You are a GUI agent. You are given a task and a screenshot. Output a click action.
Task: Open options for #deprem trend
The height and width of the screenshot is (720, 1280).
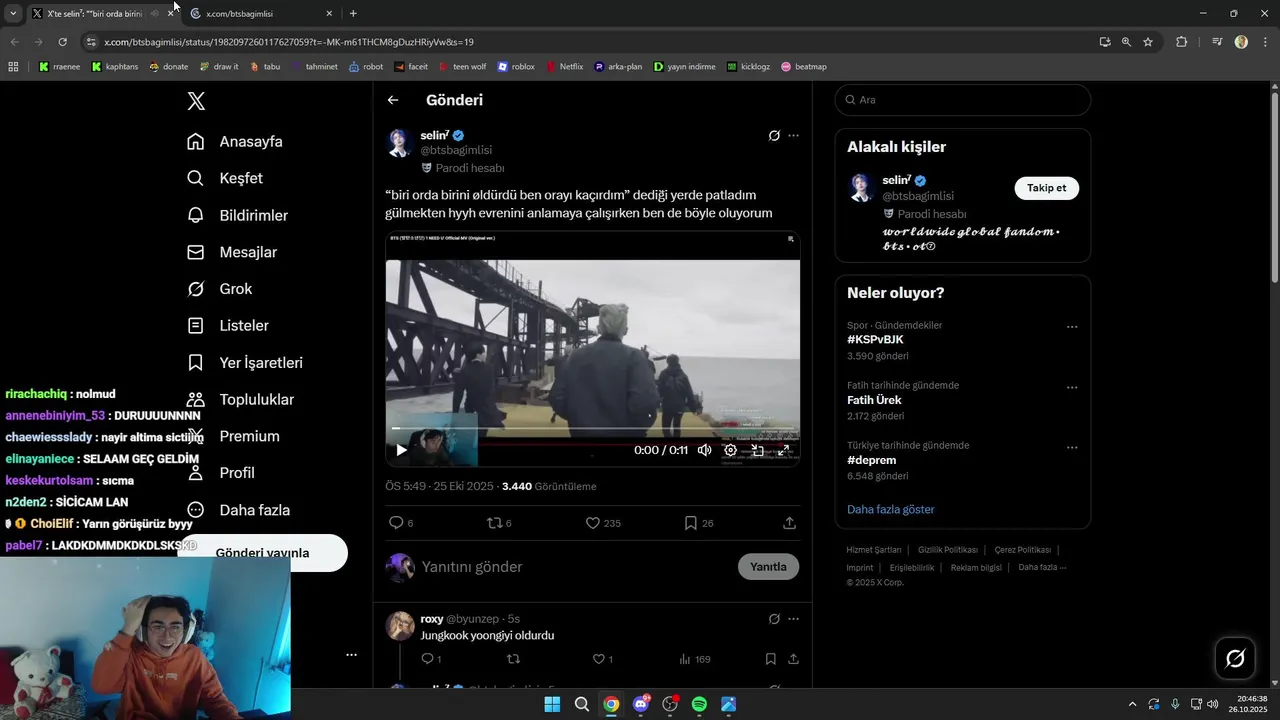pos(1072,447)
